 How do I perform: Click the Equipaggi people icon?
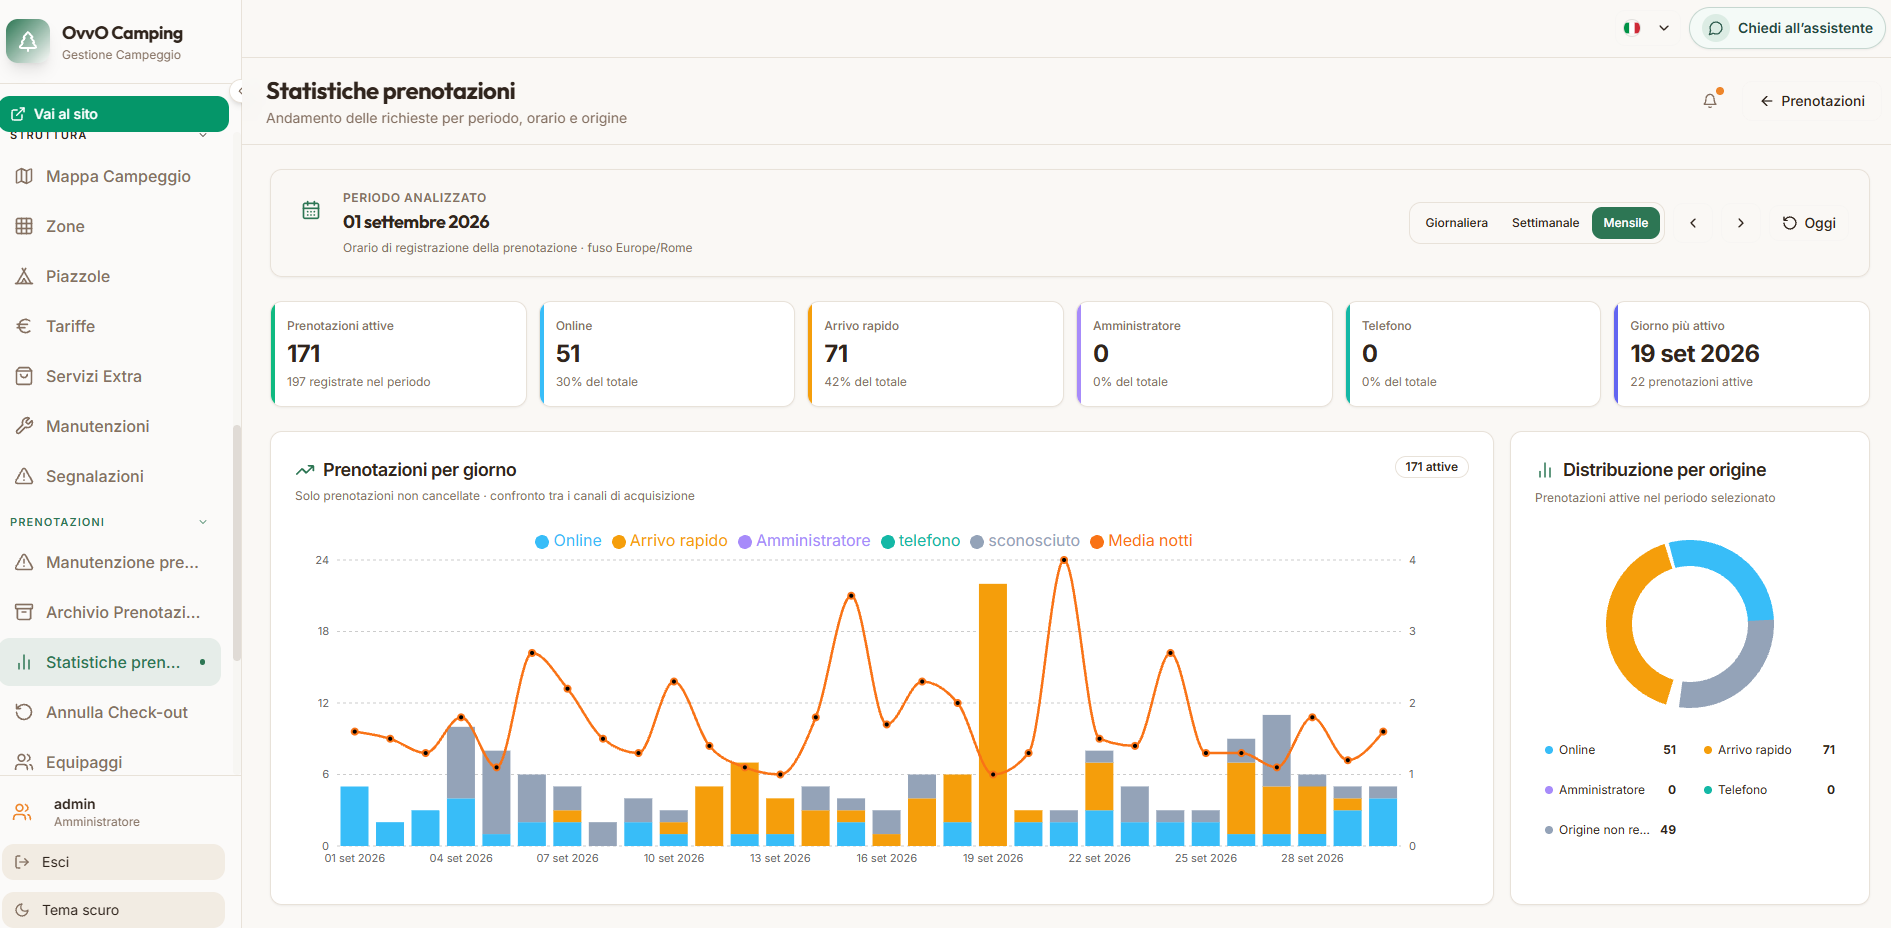point(24,762)
